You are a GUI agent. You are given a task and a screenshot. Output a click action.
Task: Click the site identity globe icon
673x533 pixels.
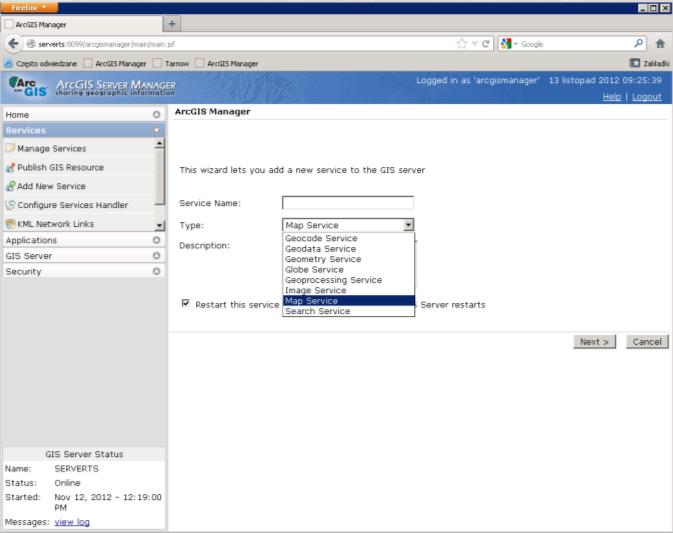tap(31, 44)
